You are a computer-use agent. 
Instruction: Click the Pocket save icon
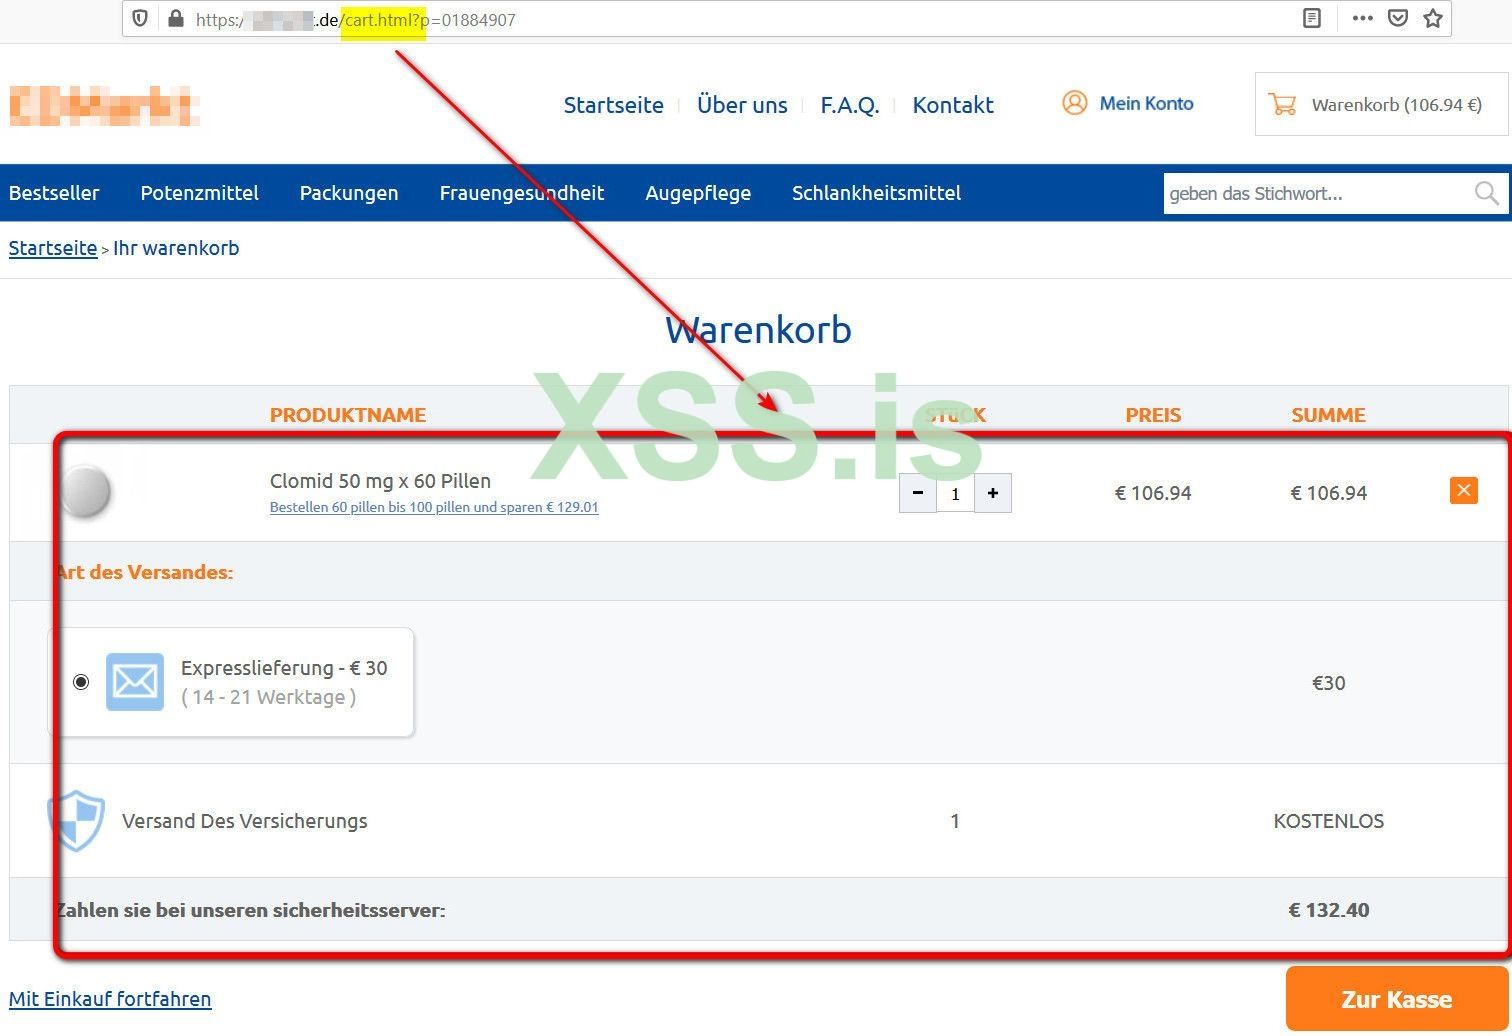tap(1398, 18)
